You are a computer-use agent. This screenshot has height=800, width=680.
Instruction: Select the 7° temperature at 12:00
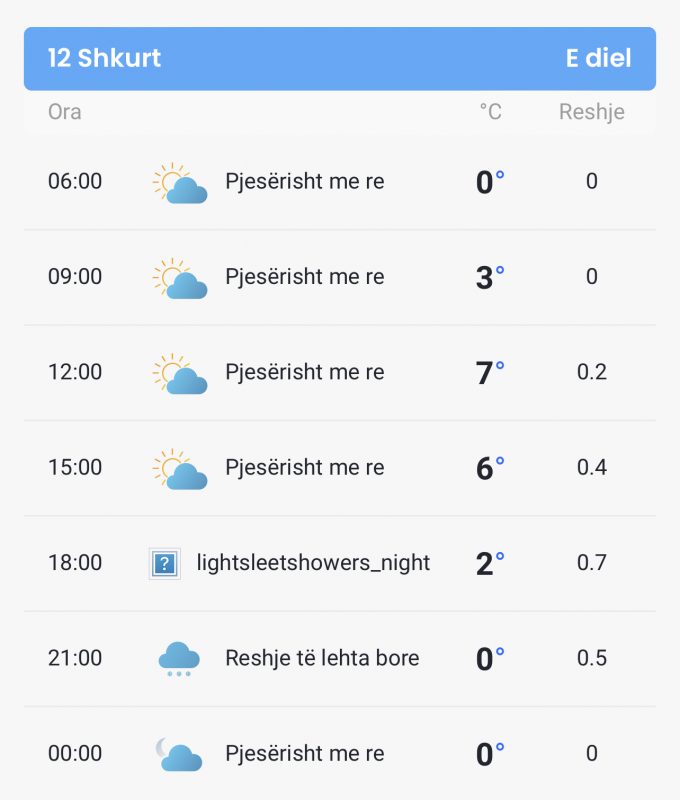click(x=490, y=372)
